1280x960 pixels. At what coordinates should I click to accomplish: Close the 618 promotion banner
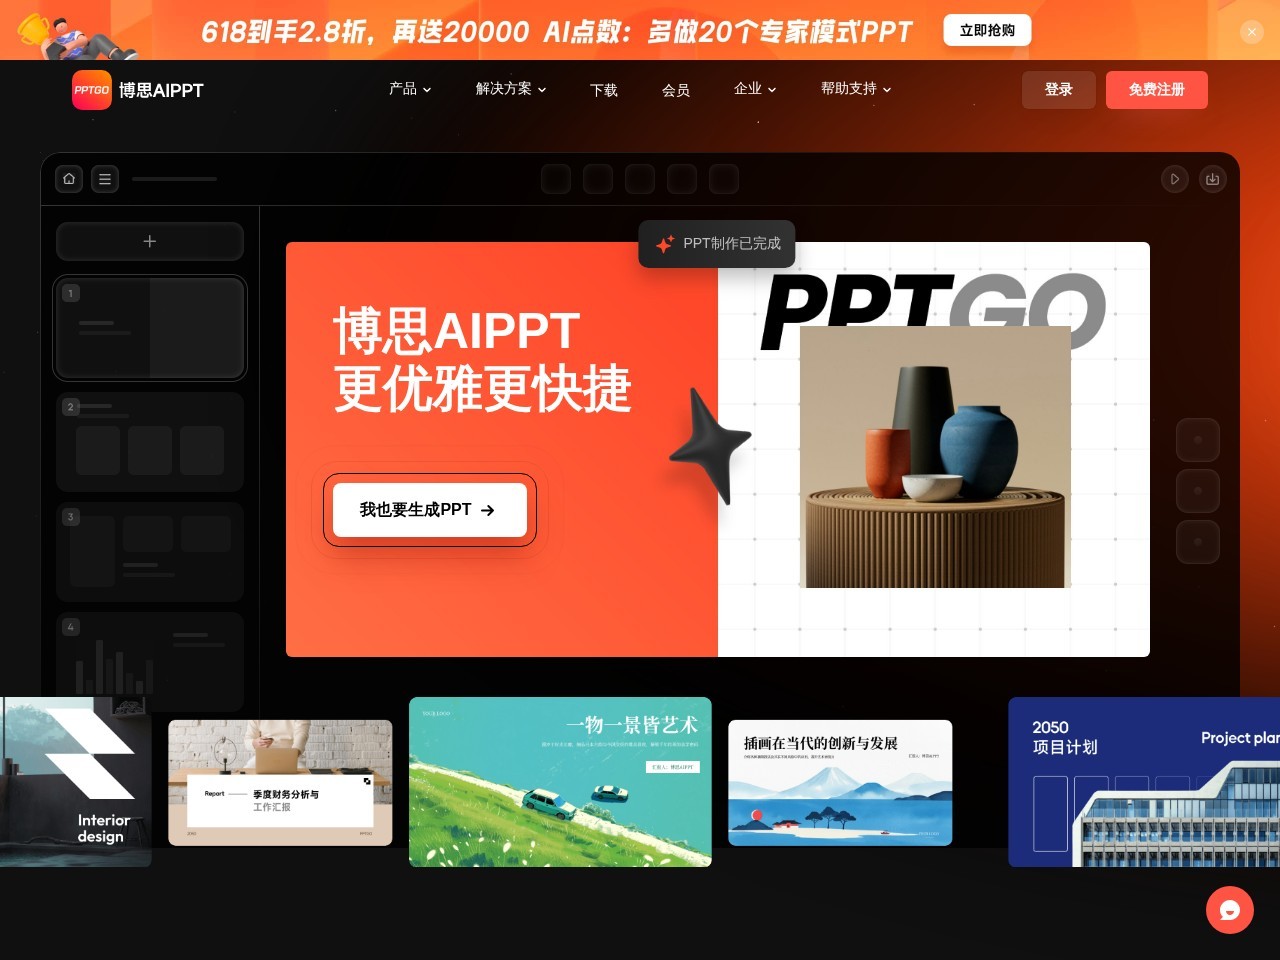pos(1252,32)
